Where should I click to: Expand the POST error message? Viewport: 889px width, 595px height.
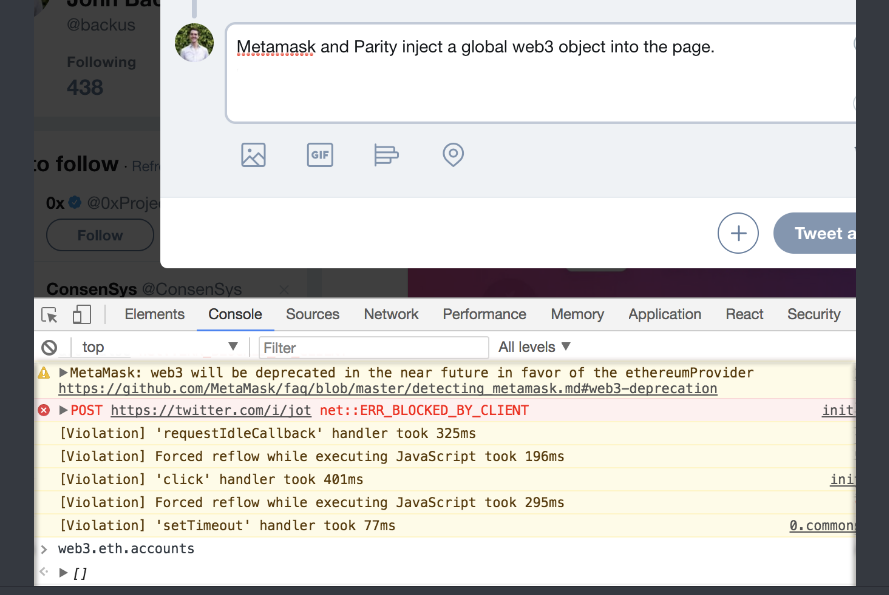click(x=64, y=410)
